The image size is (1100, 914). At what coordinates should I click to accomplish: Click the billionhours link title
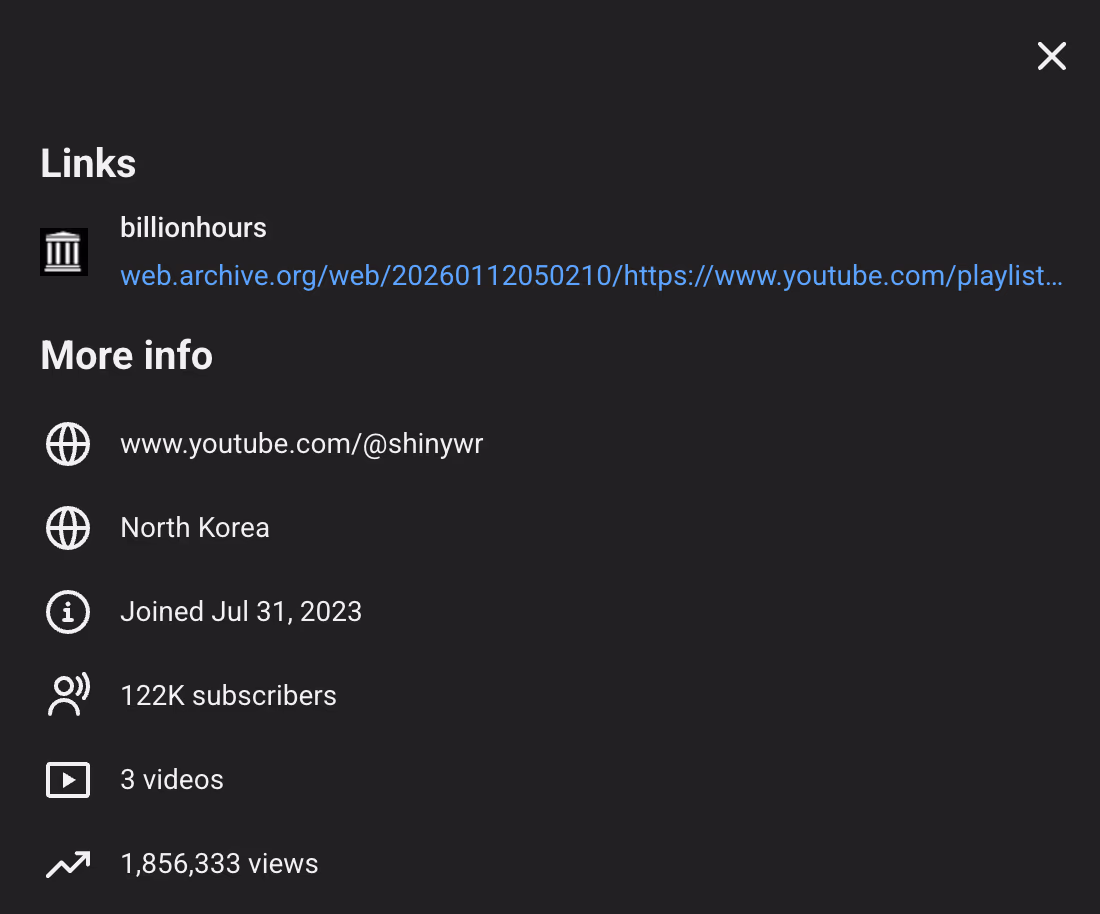[193, 228]
